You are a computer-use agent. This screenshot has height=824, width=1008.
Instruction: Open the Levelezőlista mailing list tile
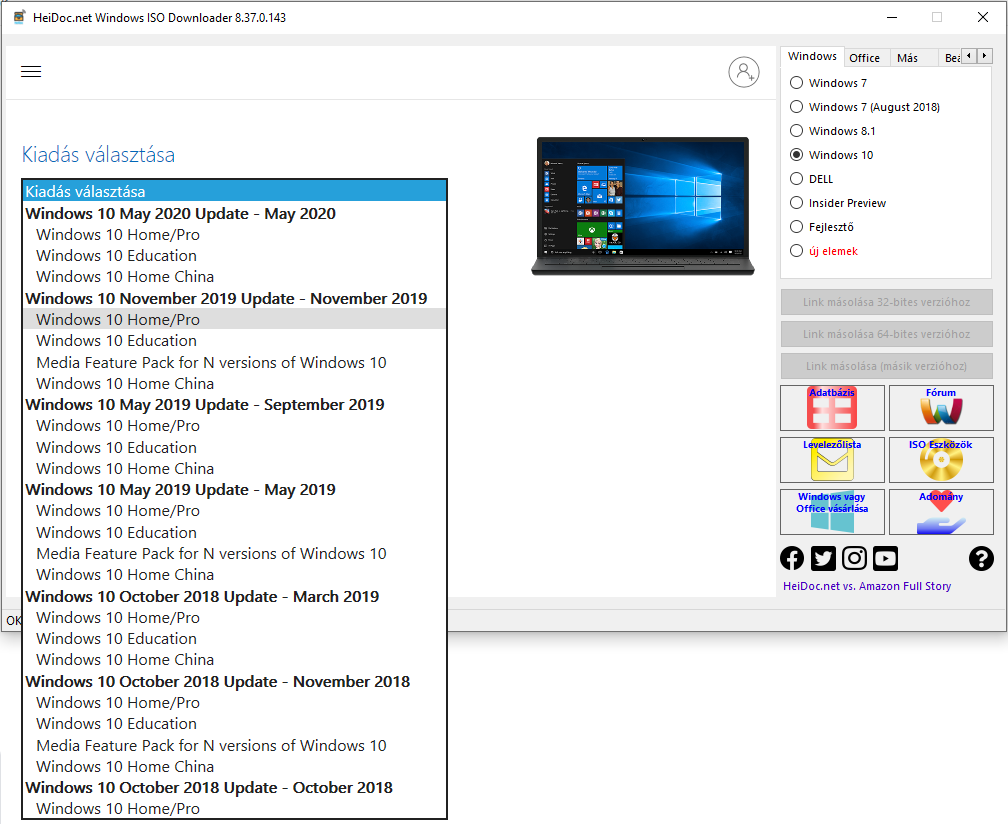tap(832, 460)
